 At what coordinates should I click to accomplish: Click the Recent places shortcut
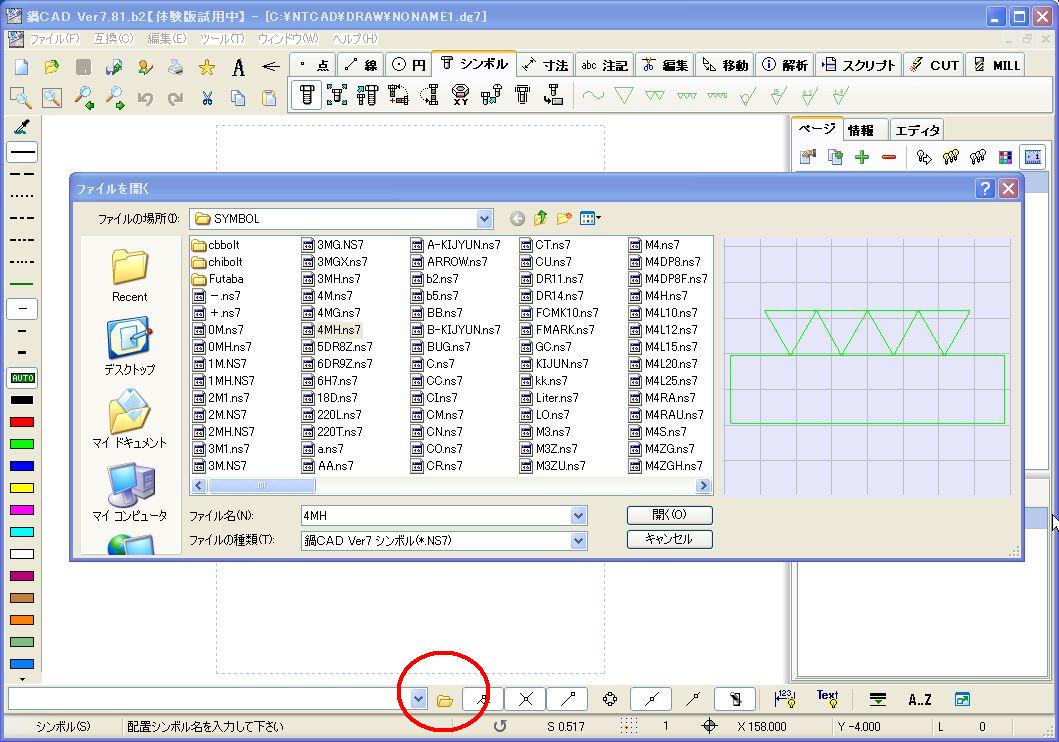(x=129, y=275)
